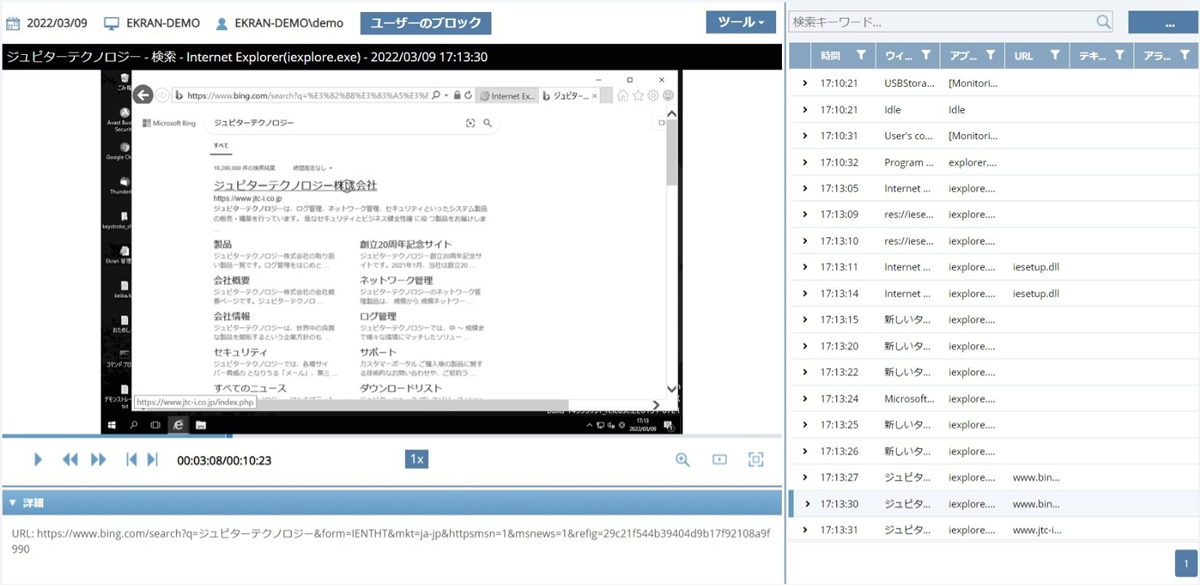Click ユーザーのブロック button
The width and height of the screenshot is (1200, 585).
coord(426,22)
